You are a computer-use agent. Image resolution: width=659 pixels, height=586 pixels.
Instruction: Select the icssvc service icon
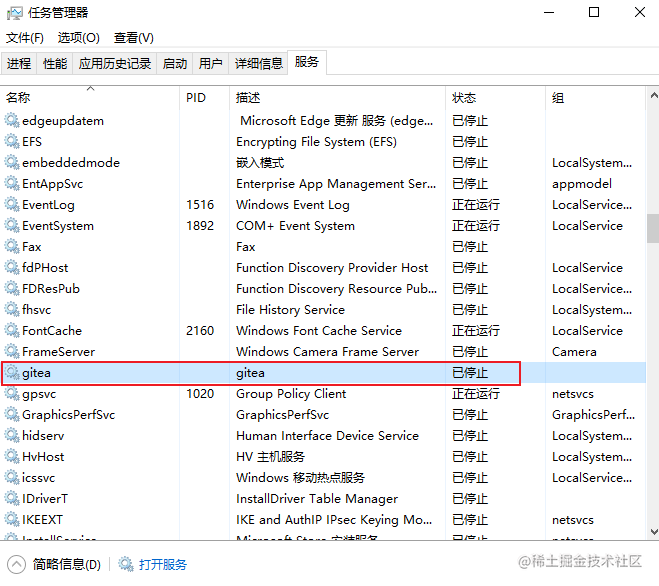[12, 478]
